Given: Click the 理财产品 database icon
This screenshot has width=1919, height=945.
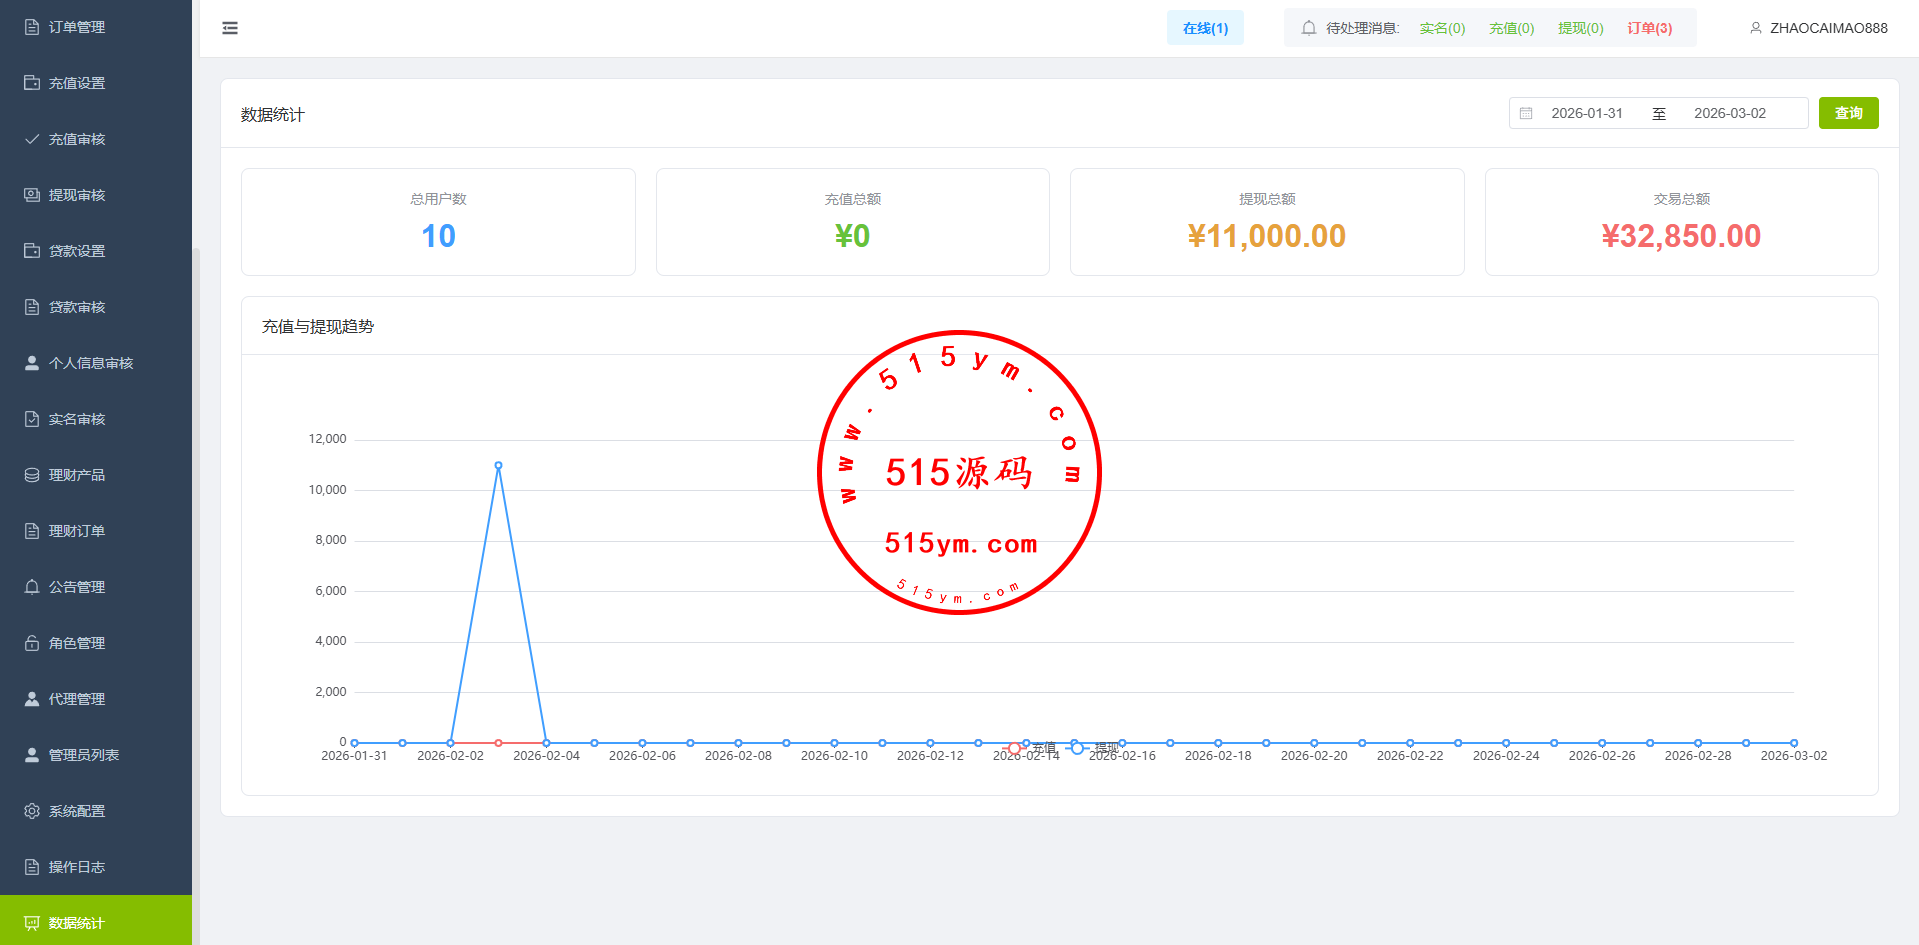Looking at the screenshot, I should tap(32, 475).
